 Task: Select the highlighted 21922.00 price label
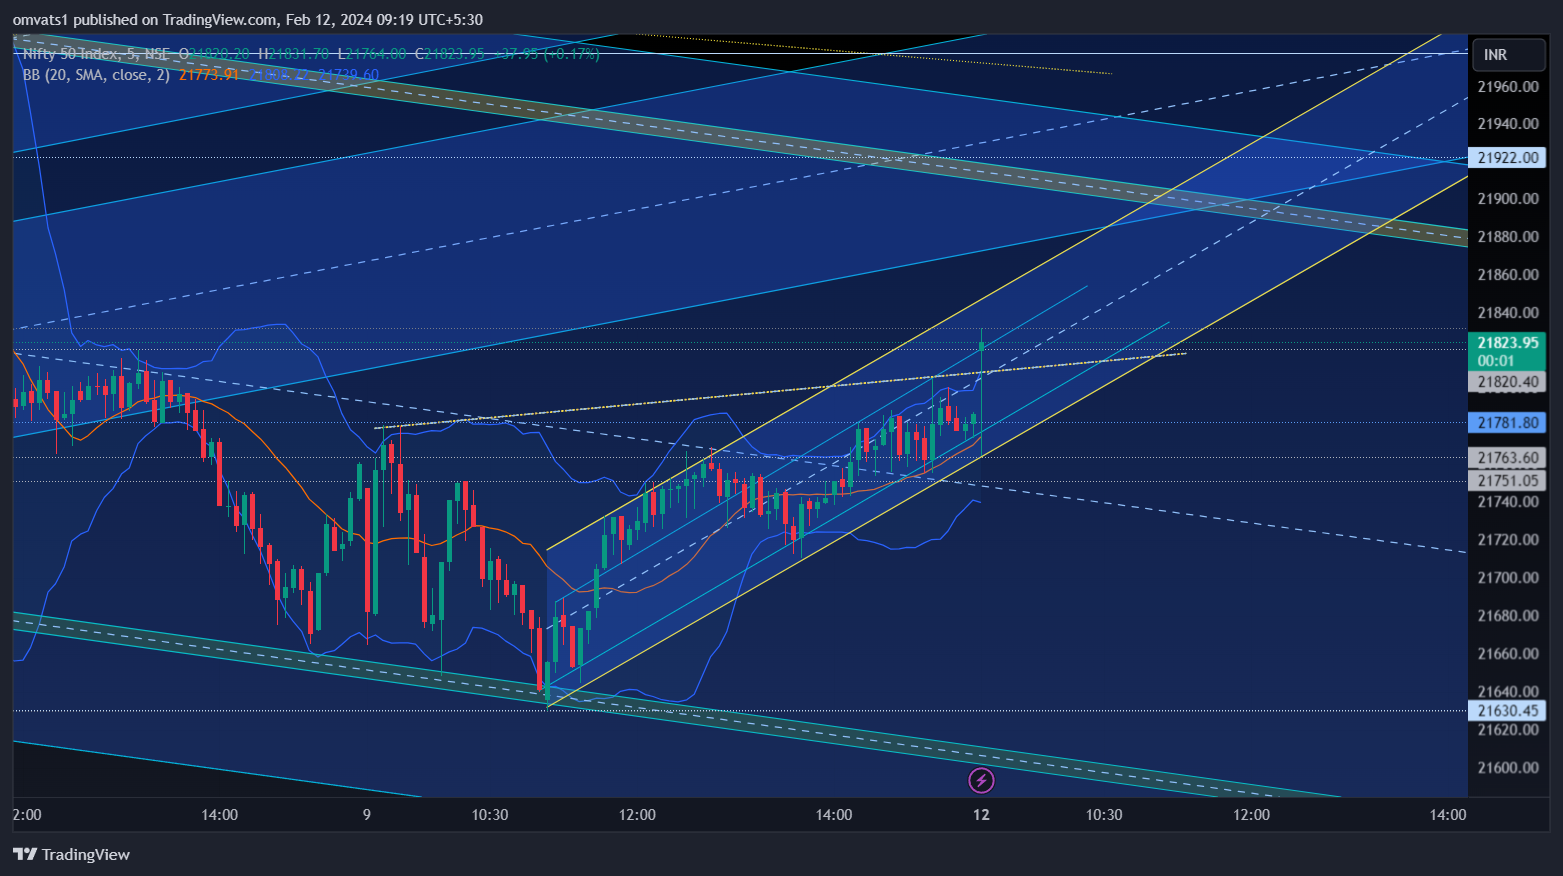[1507, 158]
